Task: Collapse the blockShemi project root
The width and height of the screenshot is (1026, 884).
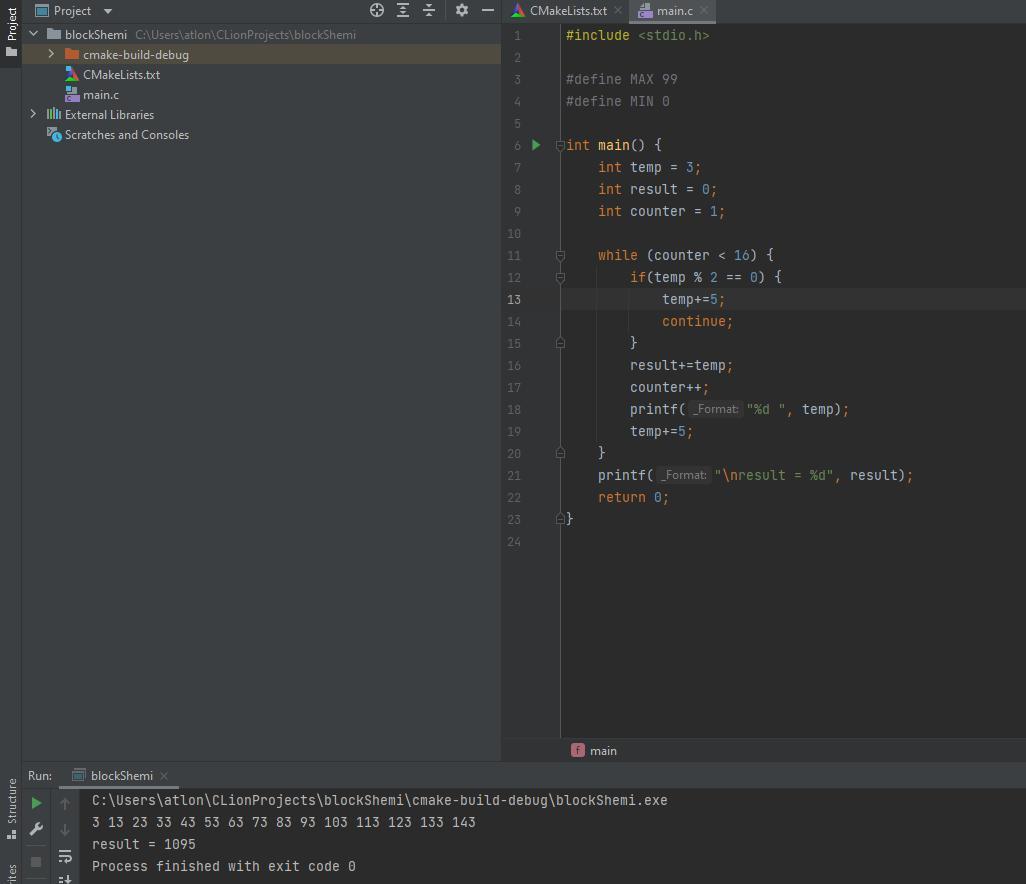Action: coord(33,35)
